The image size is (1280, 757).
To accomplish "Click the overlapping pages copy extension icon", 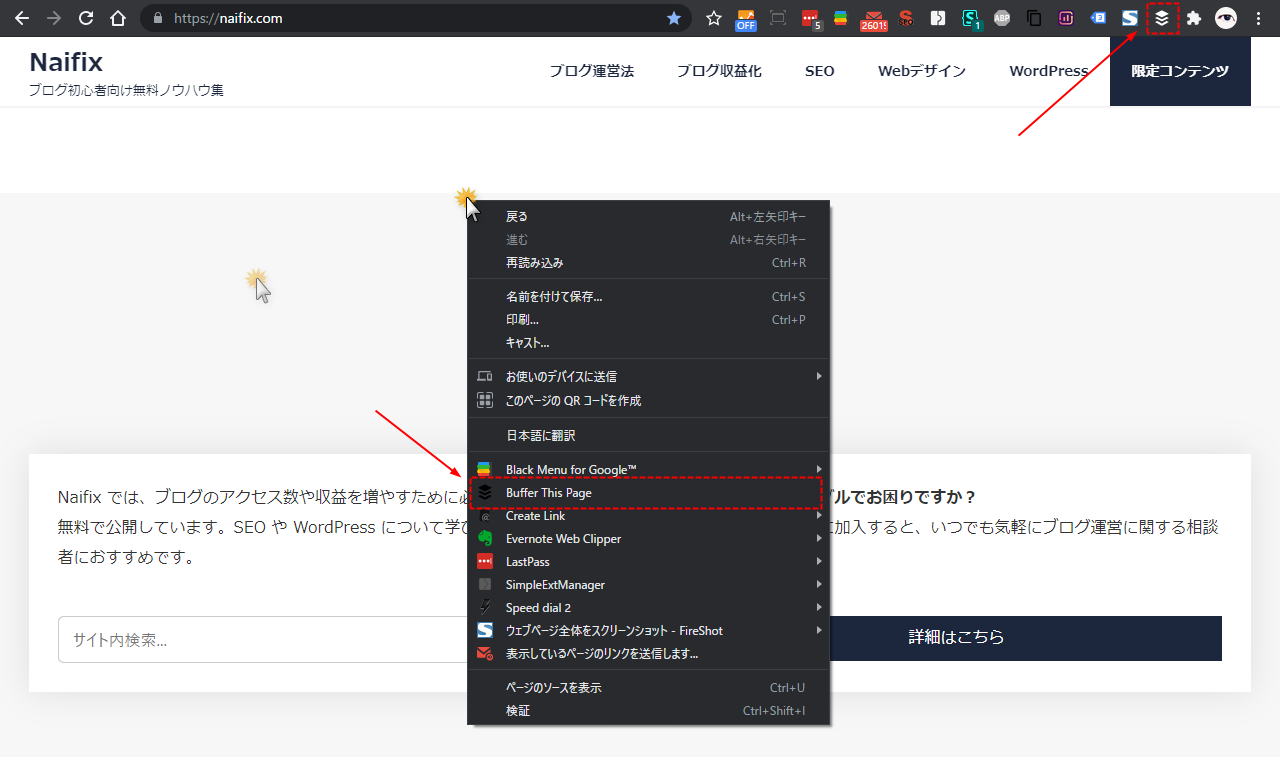I will click(x=1034, y=18).
